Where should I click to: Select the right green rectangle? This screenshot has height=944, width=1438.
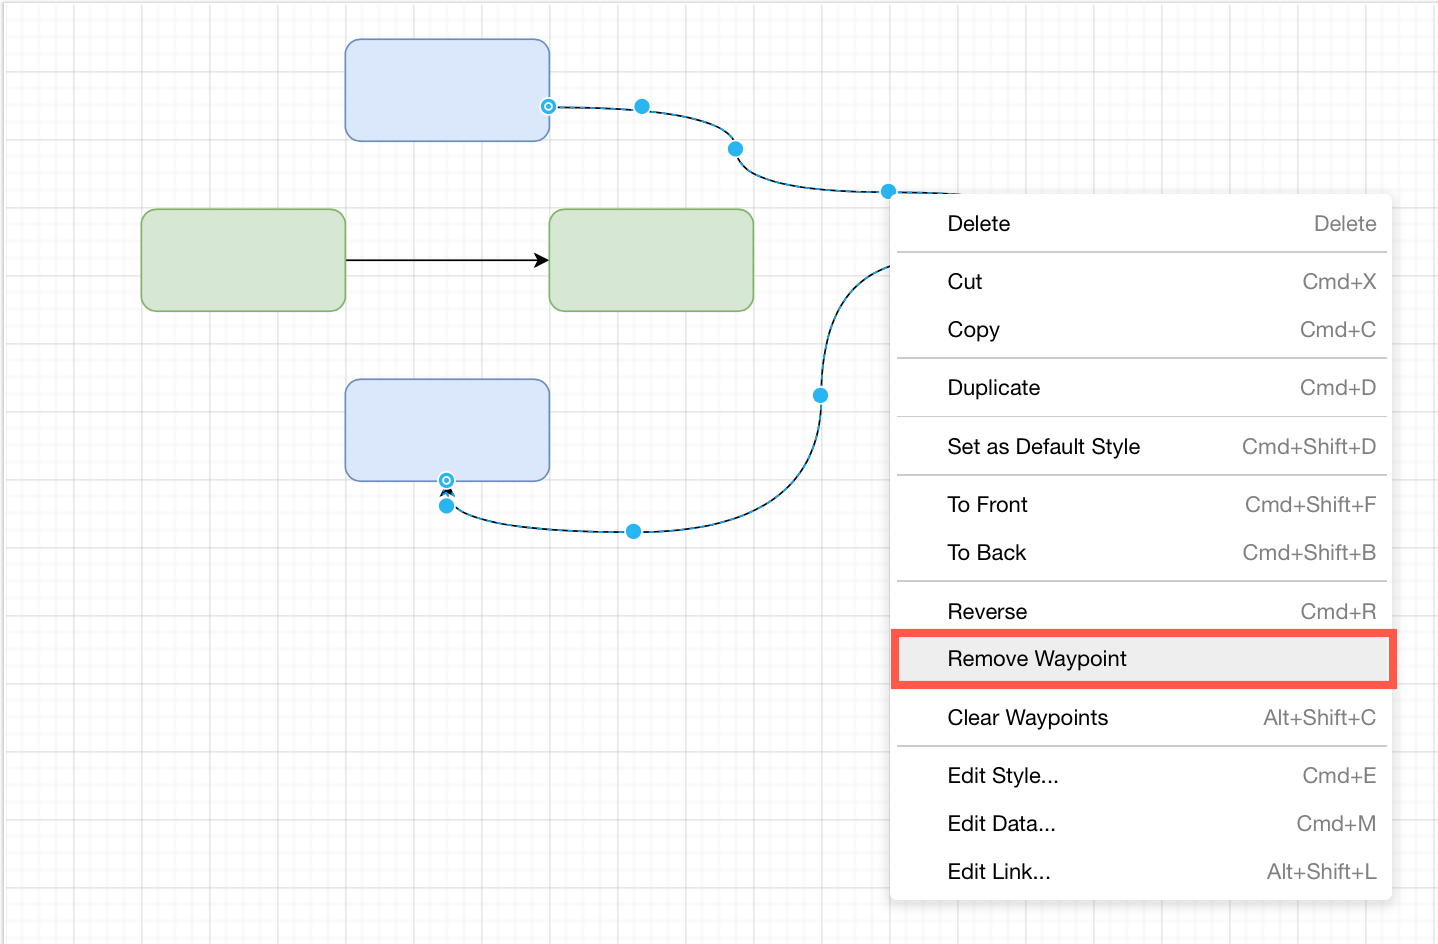pyautogui.click(x=650, y=260)
